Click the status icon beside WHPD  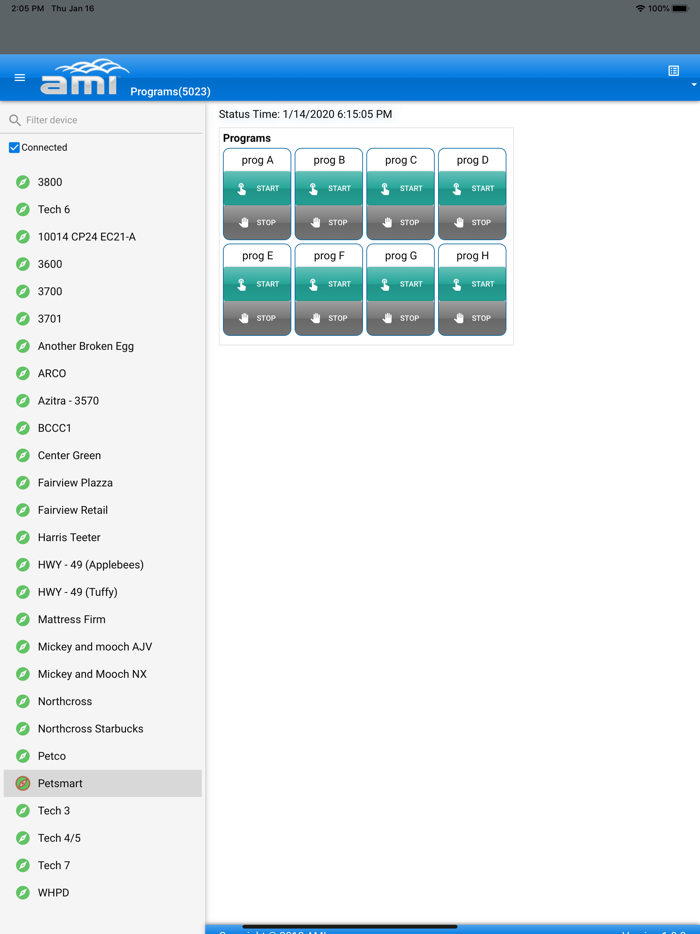click(x=23, y=893)
